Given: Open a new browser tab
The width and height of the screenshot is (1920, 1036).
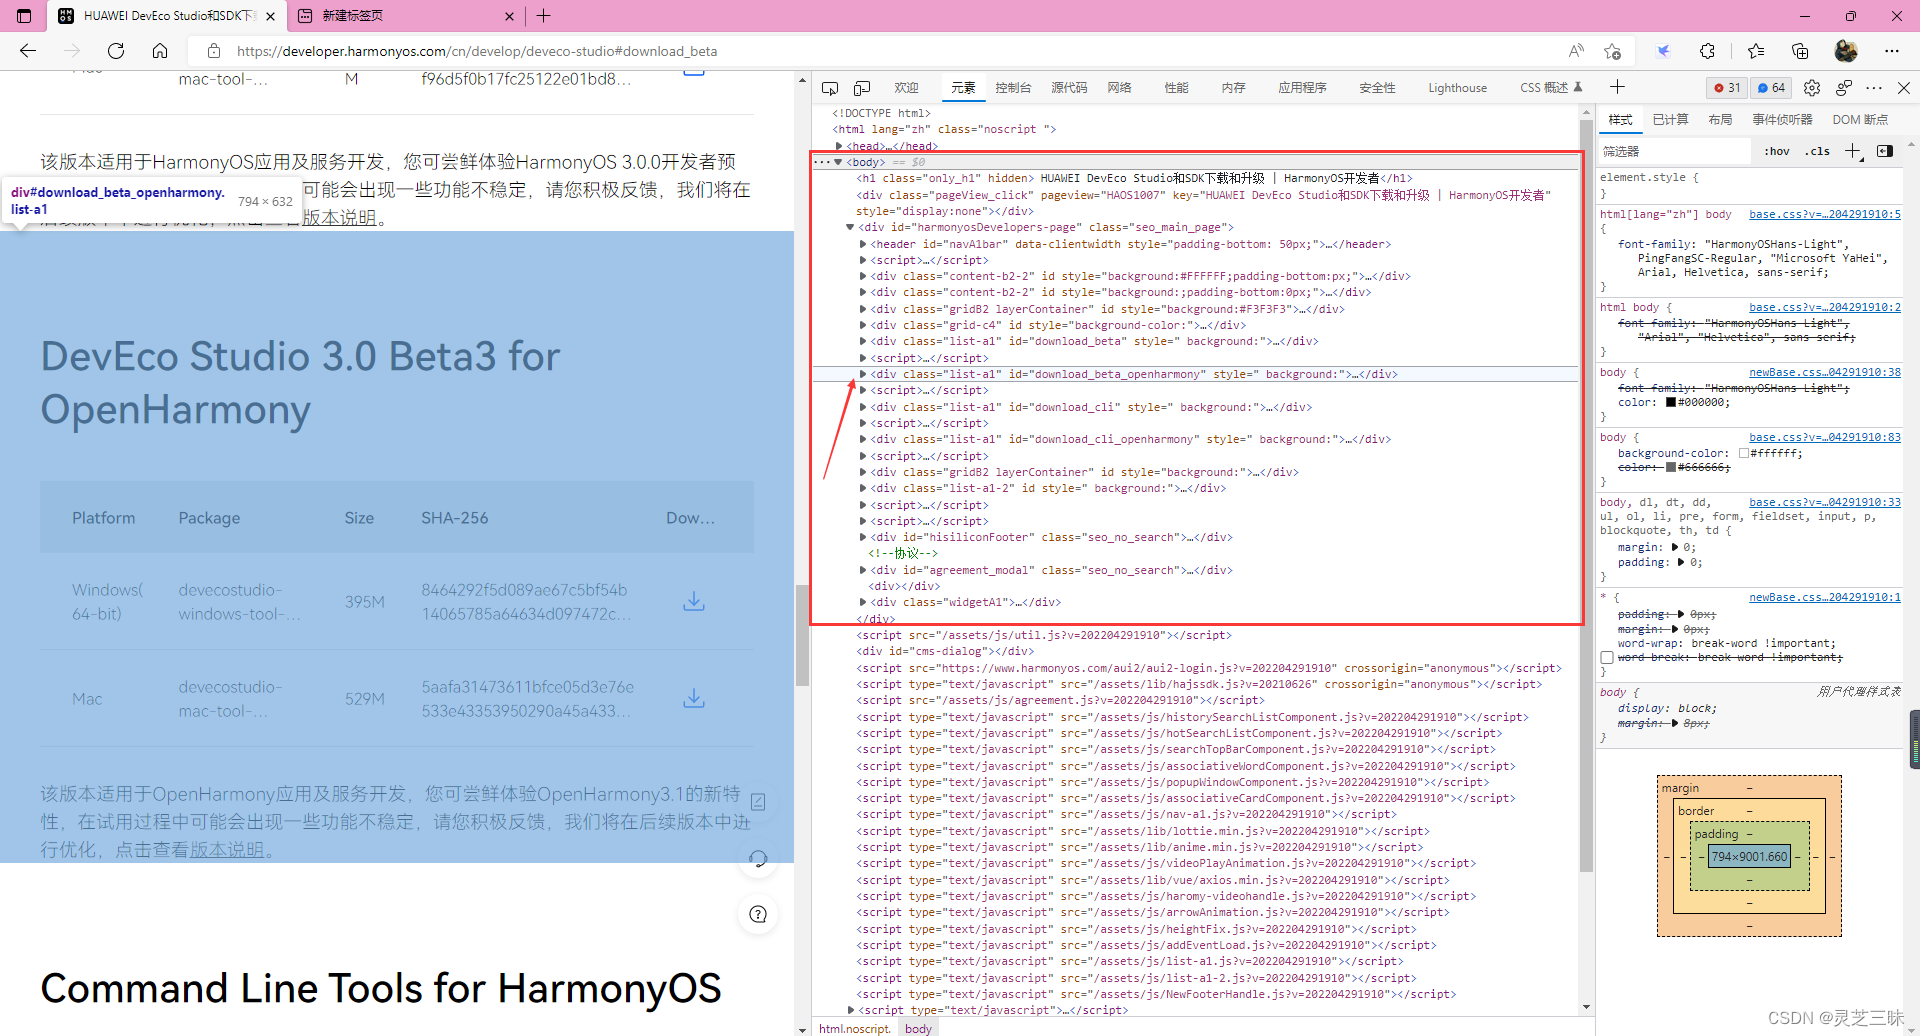Looking at the screenshot, I should pyautogui.click(x=544, y=16).
